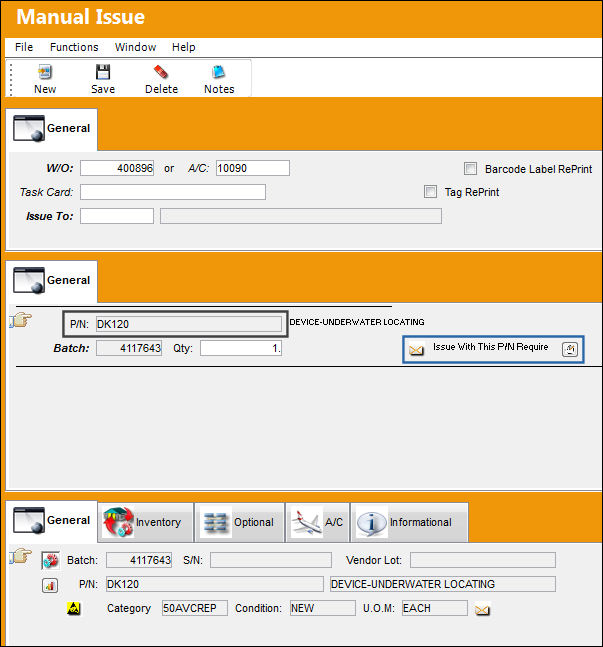Image resolution: width=603 pixels, height=647 pixels.
Task: Click the Vendor Lot field
Action: [483, 560]
